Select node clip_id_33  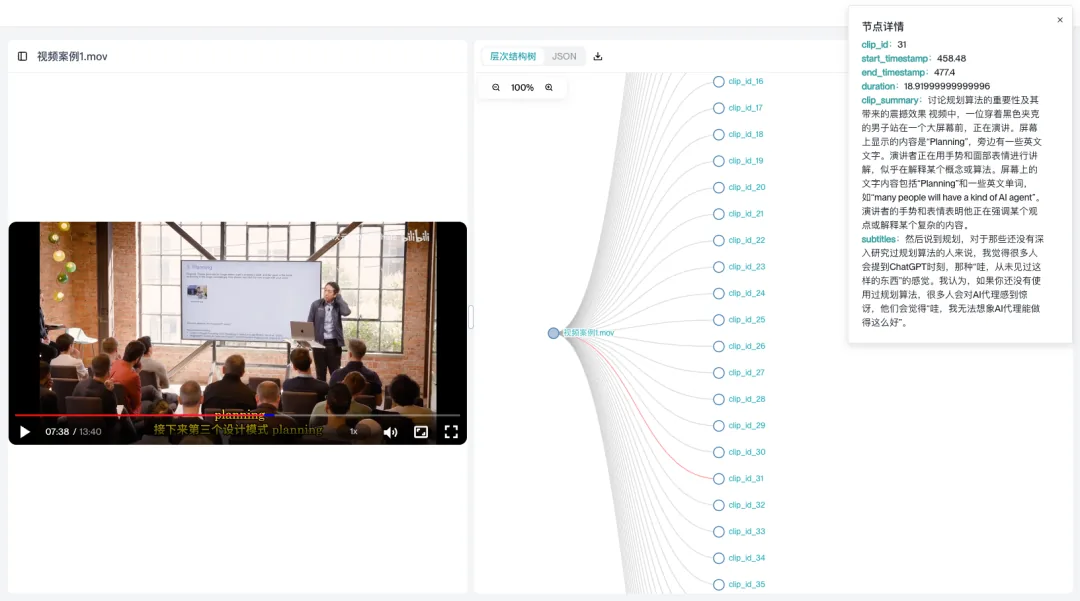point(718,532)
